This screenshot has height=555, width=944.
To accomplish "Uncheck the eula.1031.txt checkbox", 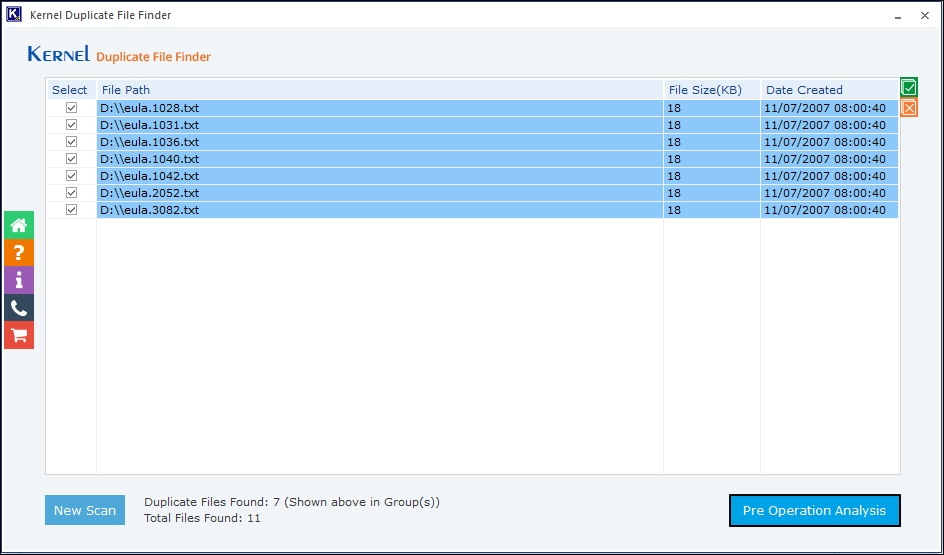I will pos(72,125).
